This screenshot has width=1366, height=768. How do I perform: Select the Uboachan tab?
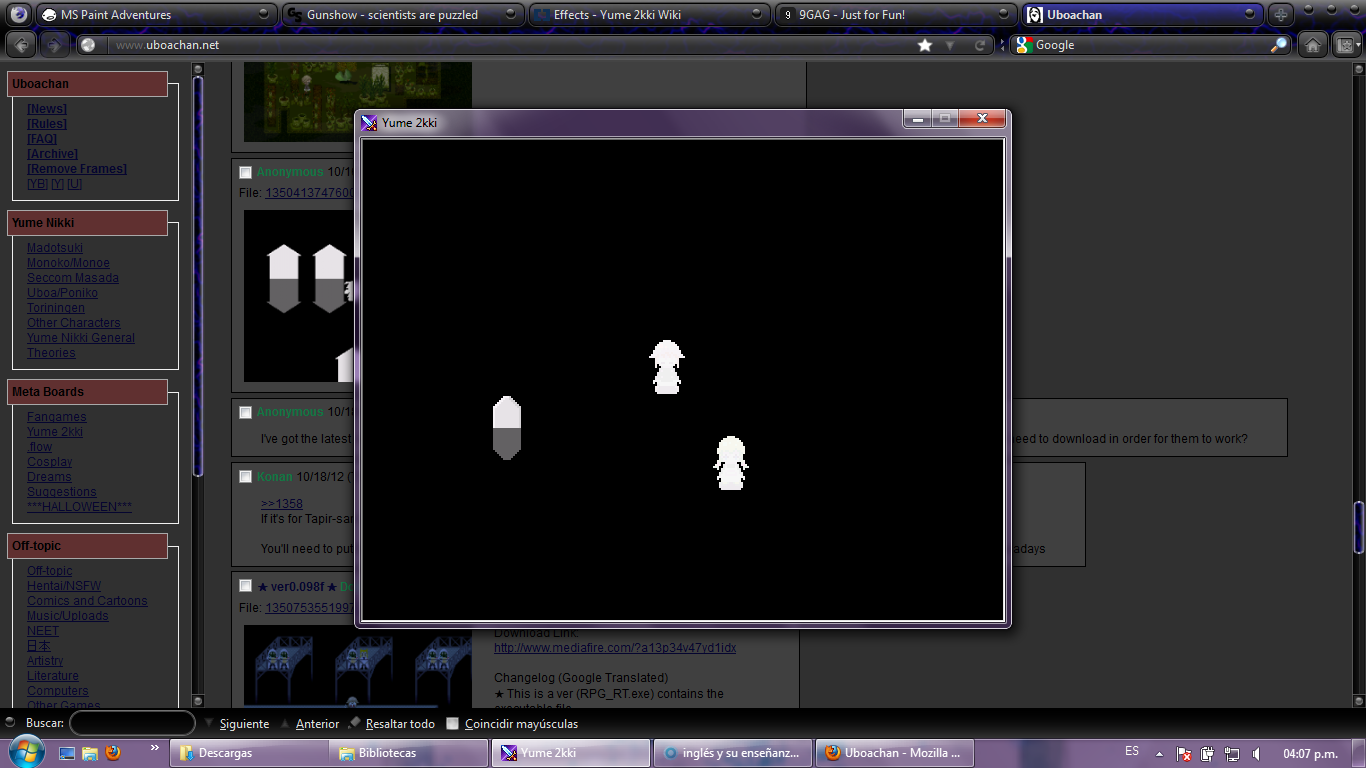pyautogui.click(x=1143, y=15)
